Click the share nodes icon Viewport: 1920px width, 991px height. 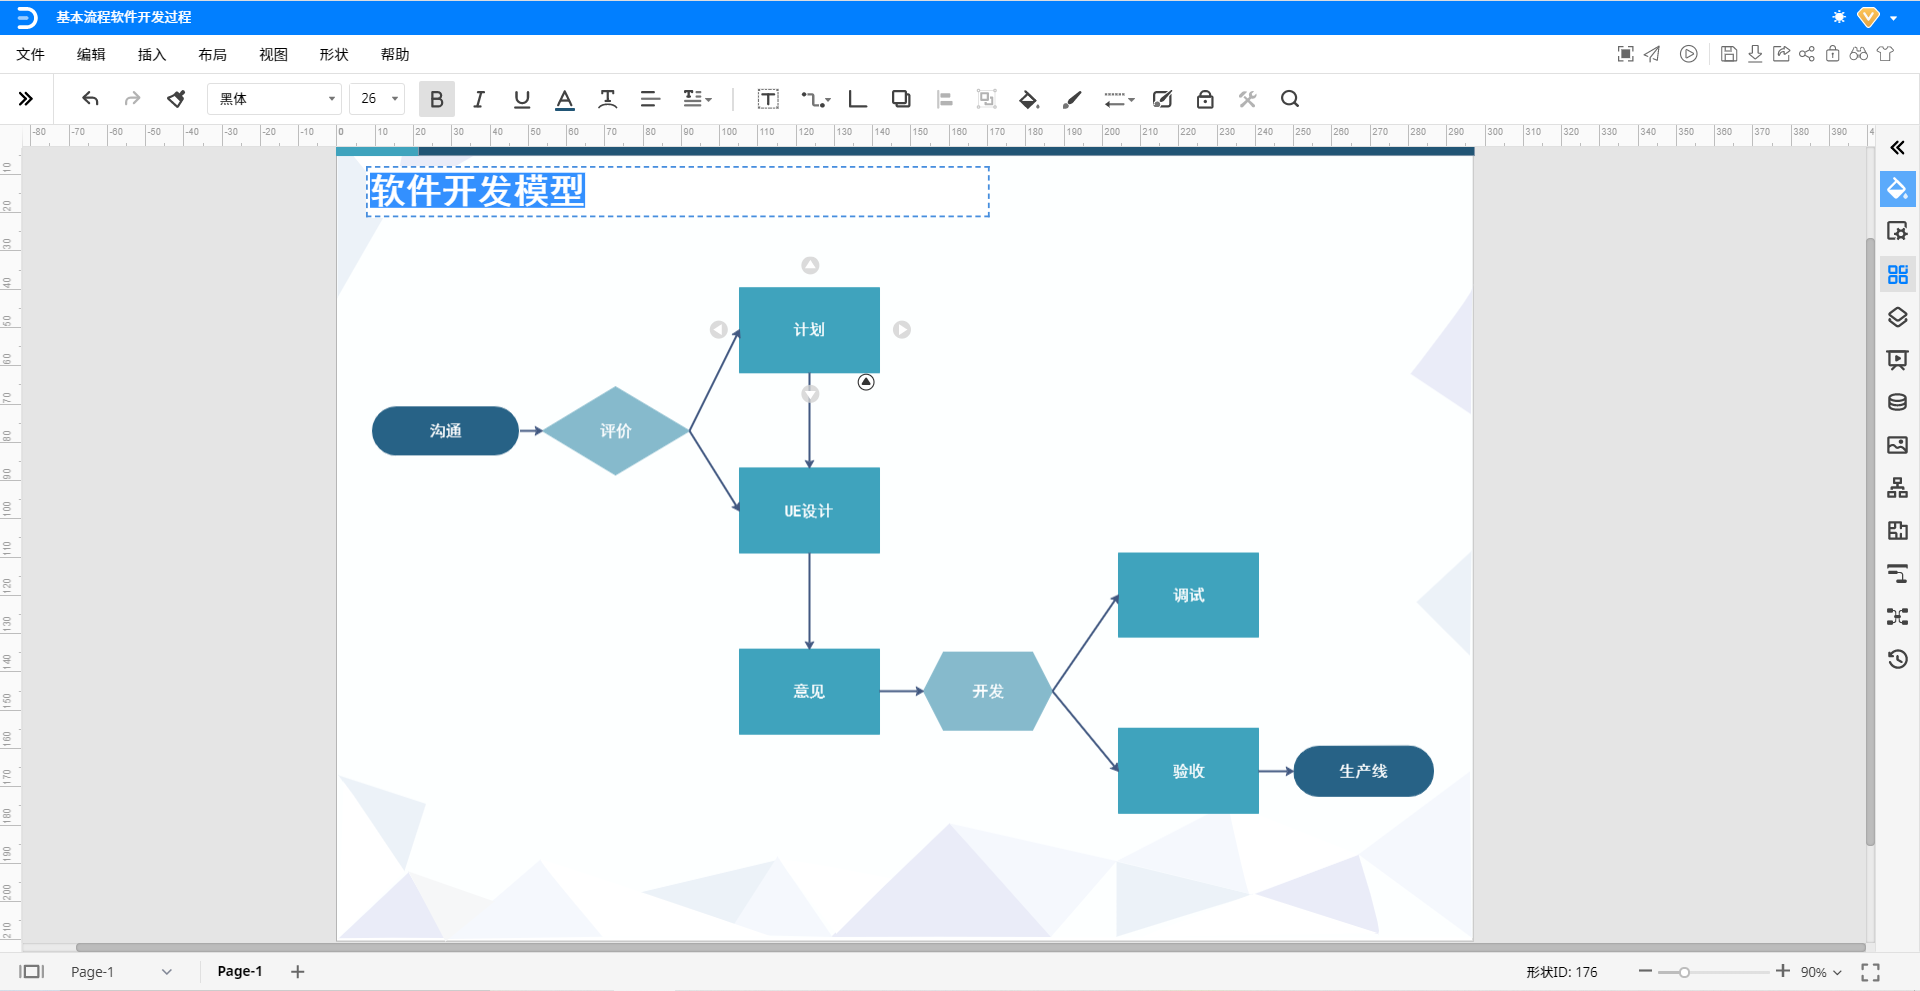point(1807,54)
